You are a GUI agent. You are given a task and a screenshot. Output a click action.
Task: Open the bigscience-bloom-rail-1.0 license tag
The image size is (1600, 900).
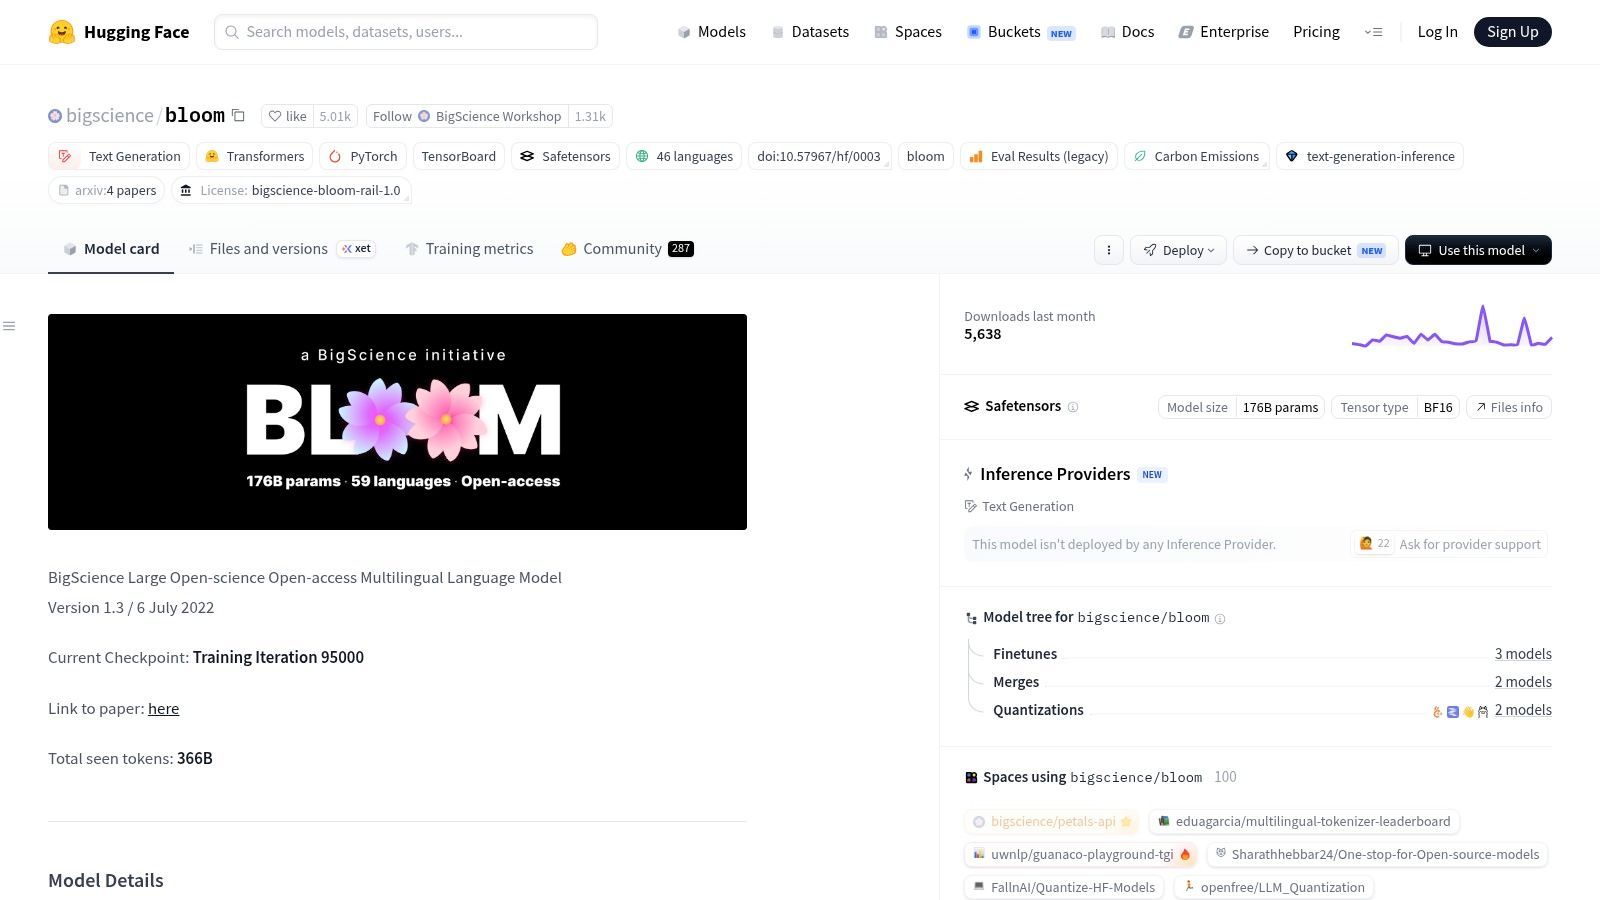291,190
